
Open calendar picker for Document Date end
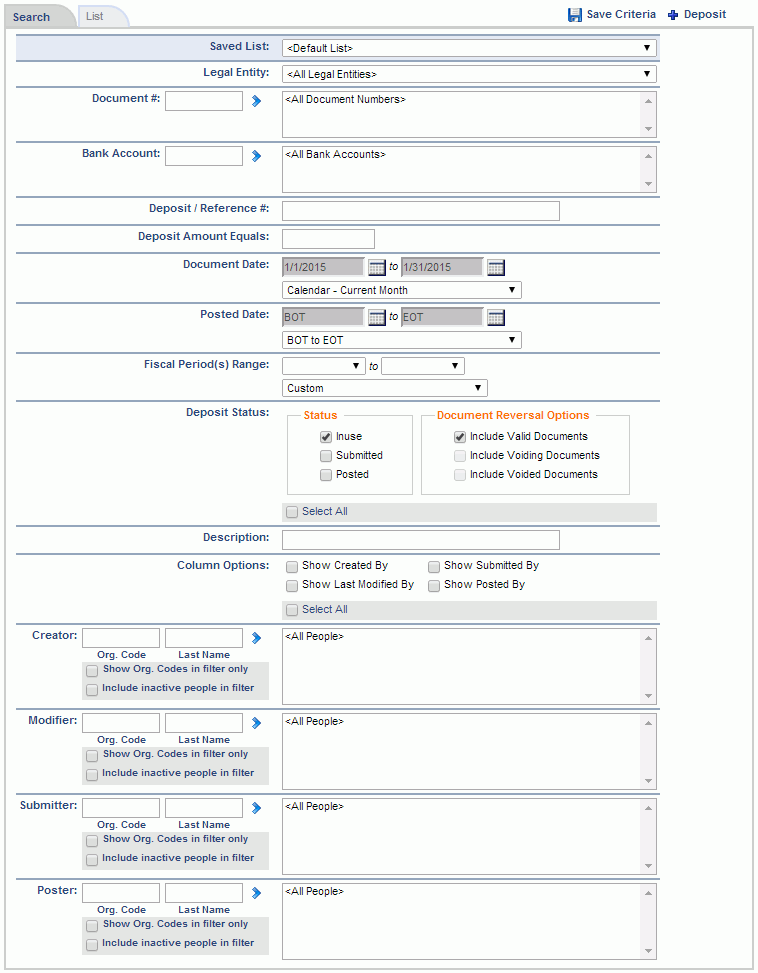(x=495, y=267)
